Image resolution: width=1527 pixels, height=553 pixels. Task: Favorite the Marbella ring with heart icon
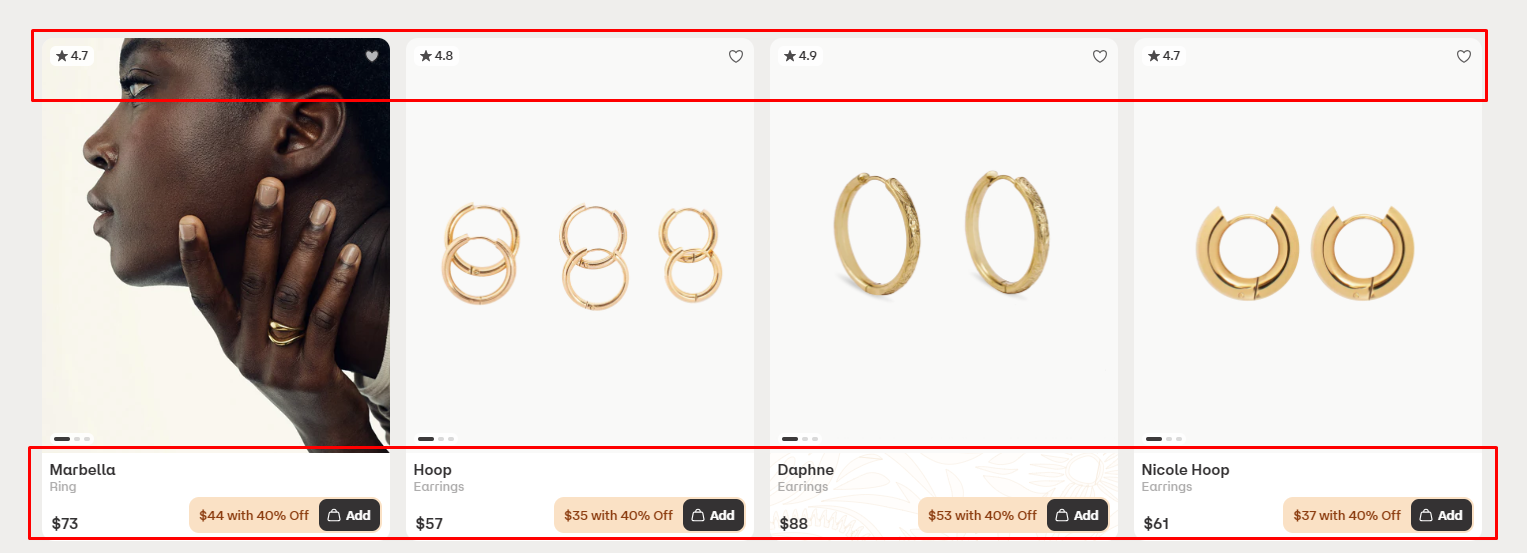(372, 56)
